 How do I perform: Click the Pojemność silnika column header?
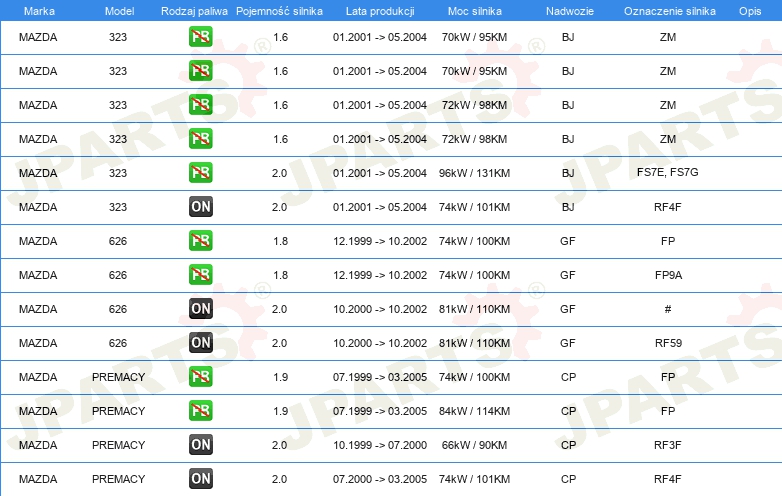coord(279,11)
